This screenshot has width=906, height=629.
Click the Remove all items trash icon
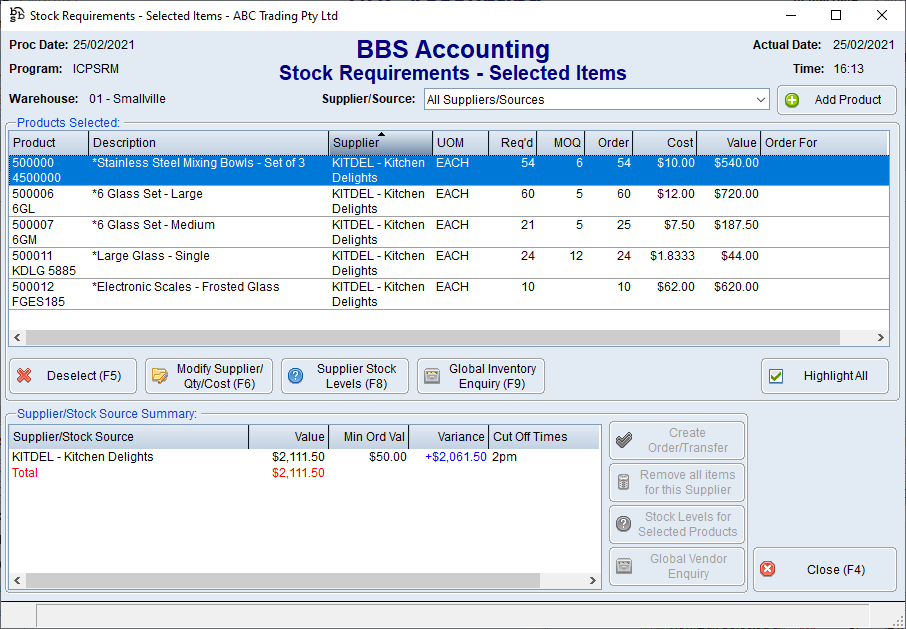(624, 482)
